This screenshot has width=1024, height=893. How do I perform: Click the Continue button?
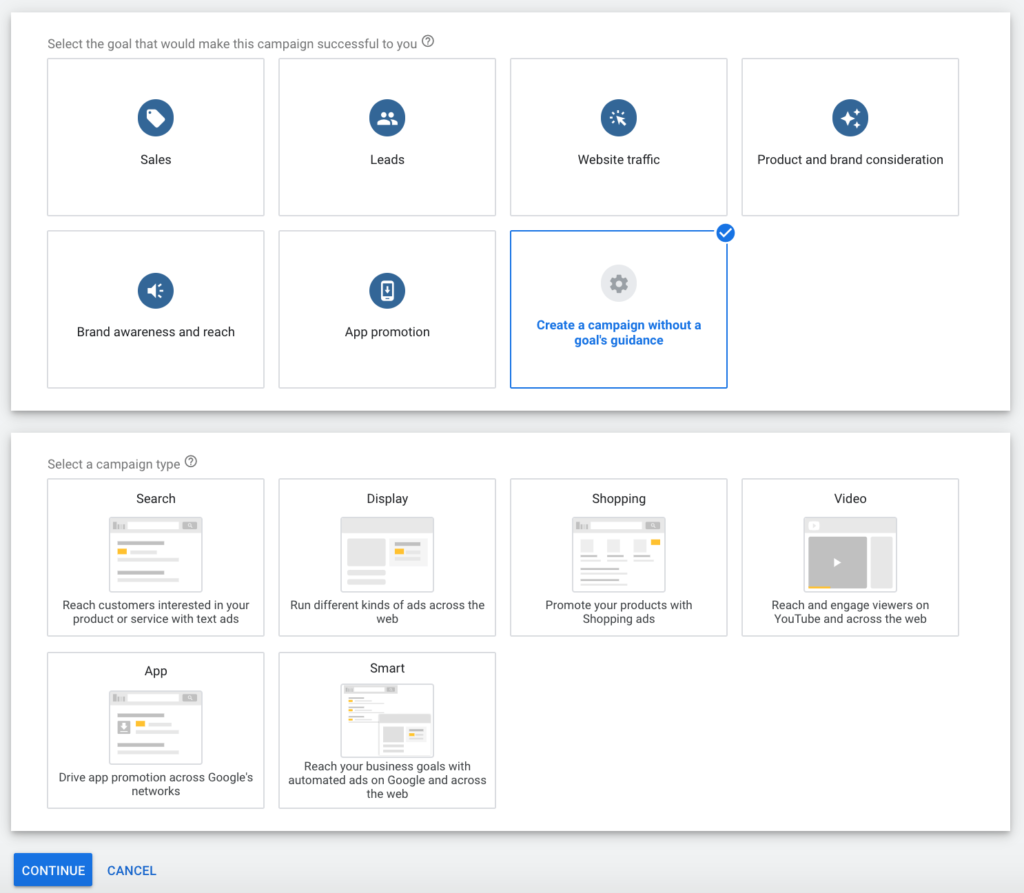53,870
